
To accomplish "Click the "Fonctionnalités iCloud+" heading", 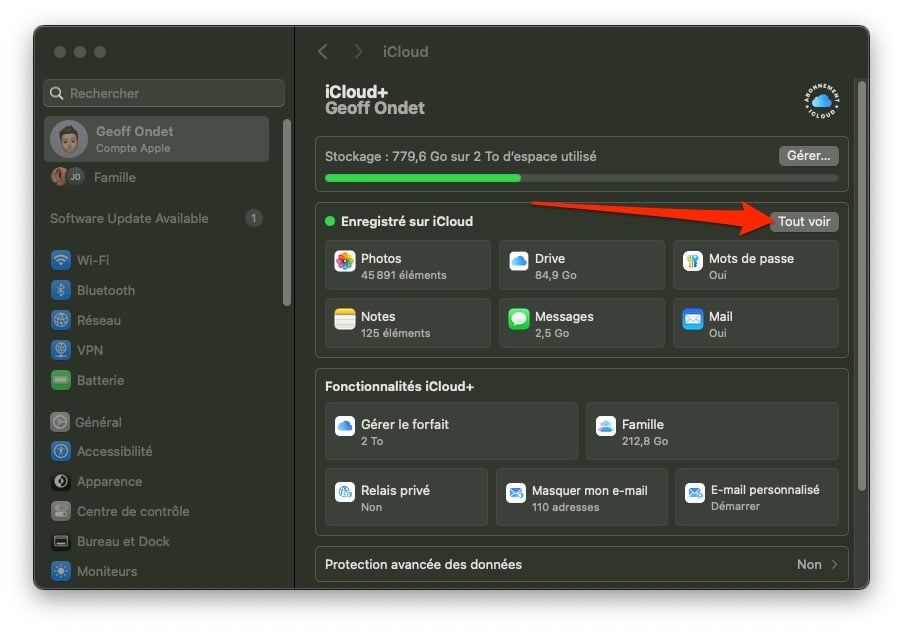I will 399,386.
